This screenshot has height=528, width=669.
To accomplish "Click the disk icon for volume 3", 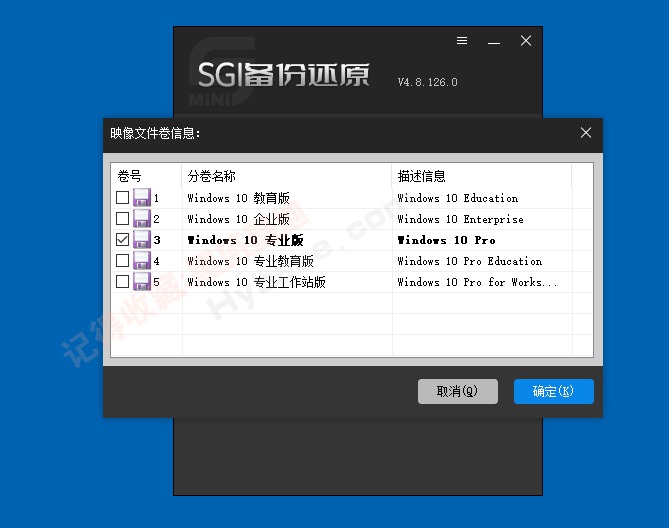I will click(142, 239).
